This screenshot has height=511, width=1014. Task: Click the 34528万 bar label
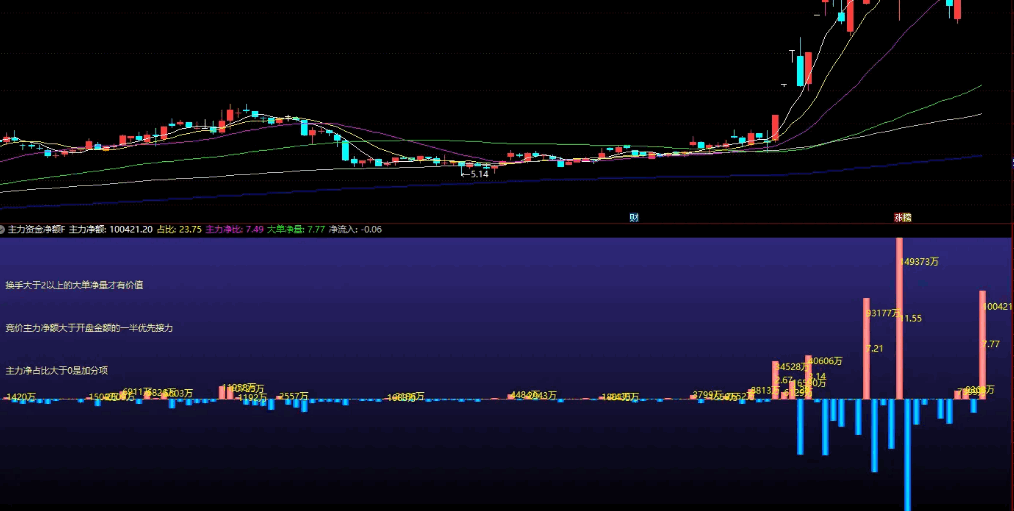click(792, 367)
